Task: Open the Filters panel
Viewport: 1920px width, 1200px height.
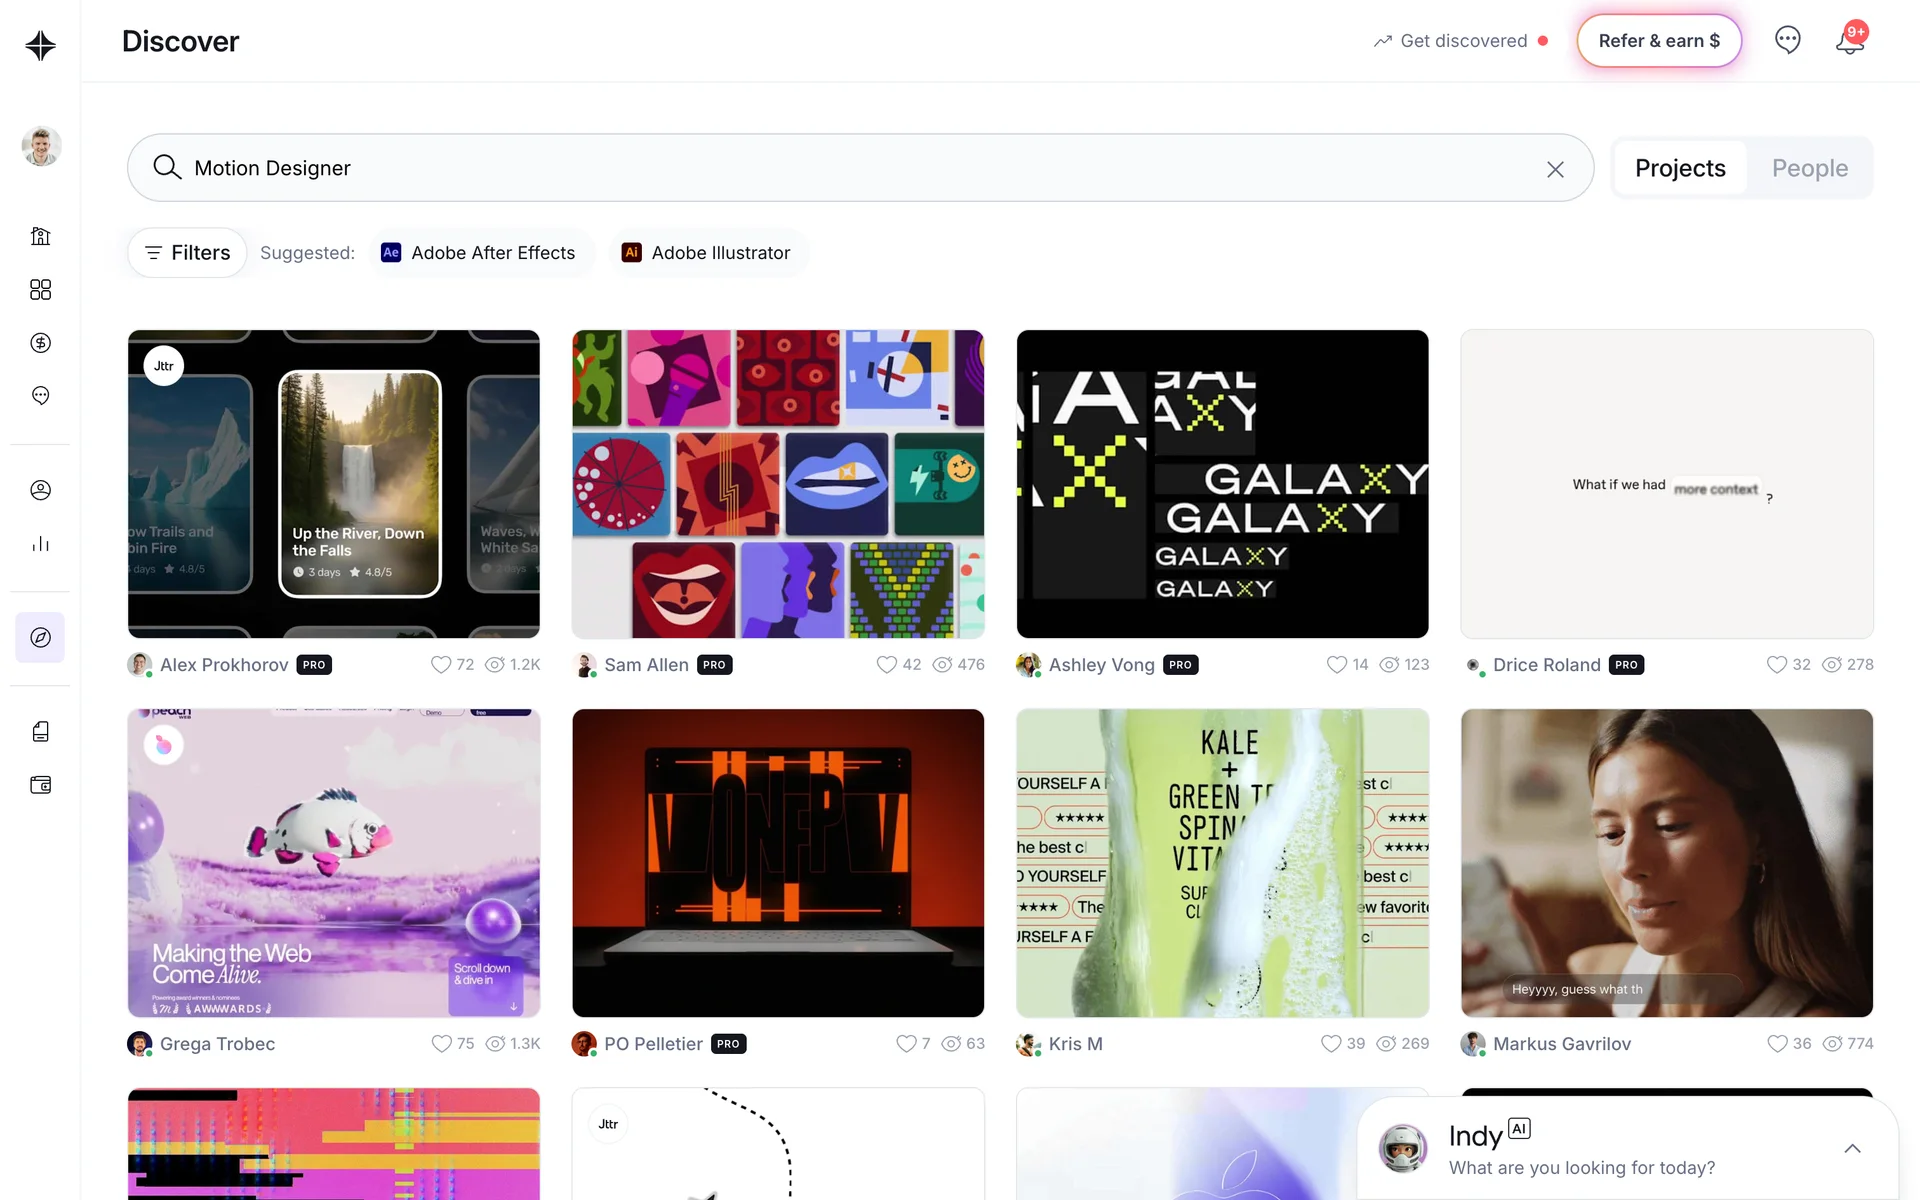Action: 187,253
